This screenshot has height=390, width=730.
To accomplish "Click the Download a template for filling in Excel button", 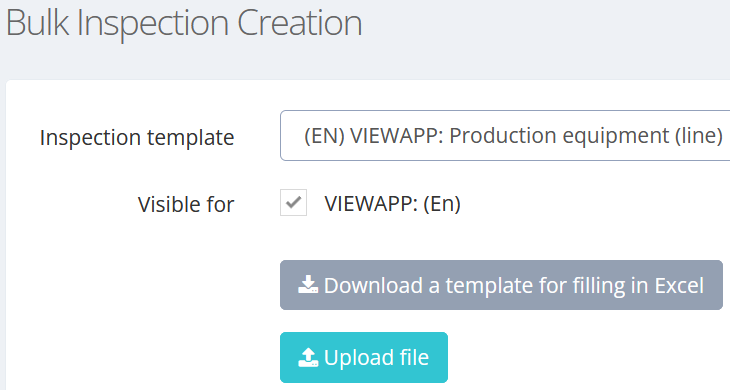I will click(501, 285).
